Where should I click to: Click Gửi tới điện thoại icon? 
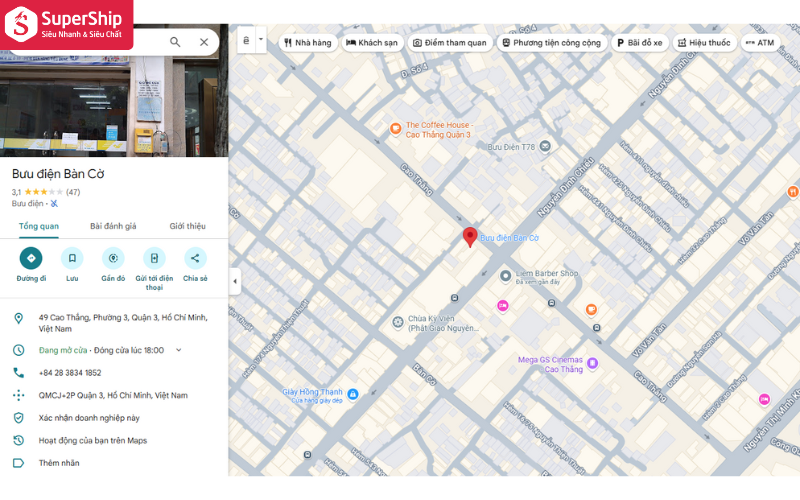click(154, 258)
